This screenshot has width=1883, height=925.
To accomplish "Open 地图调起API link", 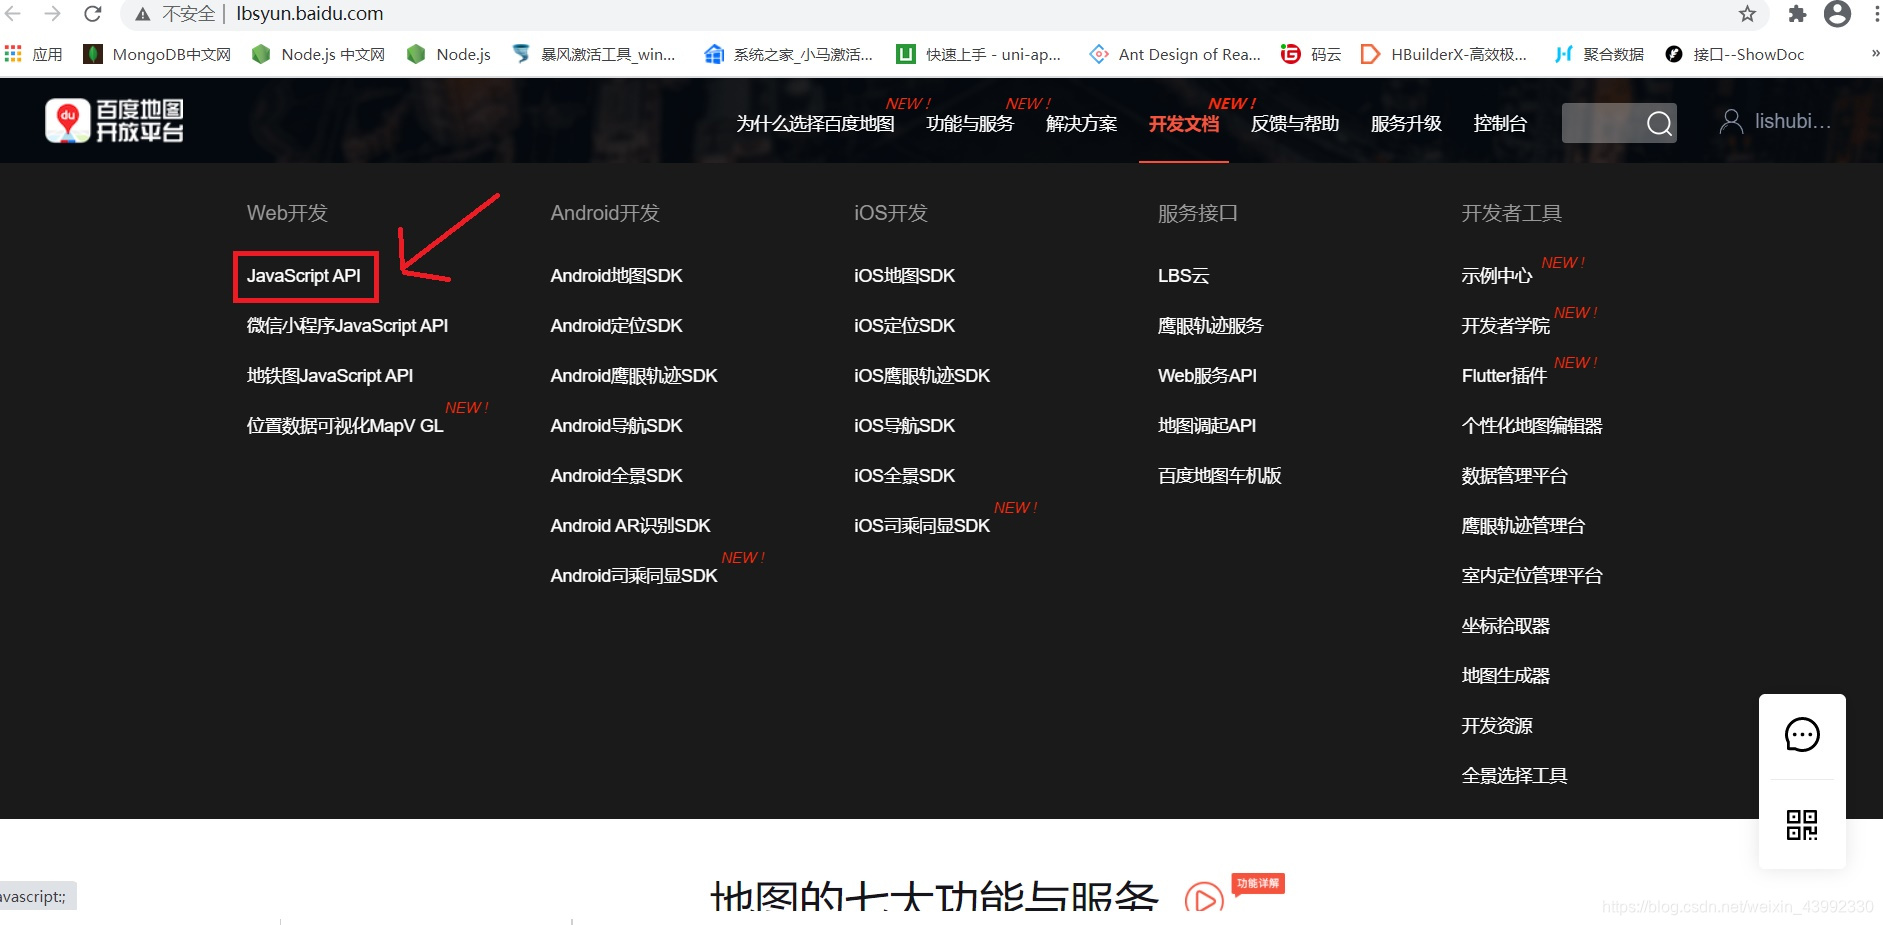I will (1207, 426).
